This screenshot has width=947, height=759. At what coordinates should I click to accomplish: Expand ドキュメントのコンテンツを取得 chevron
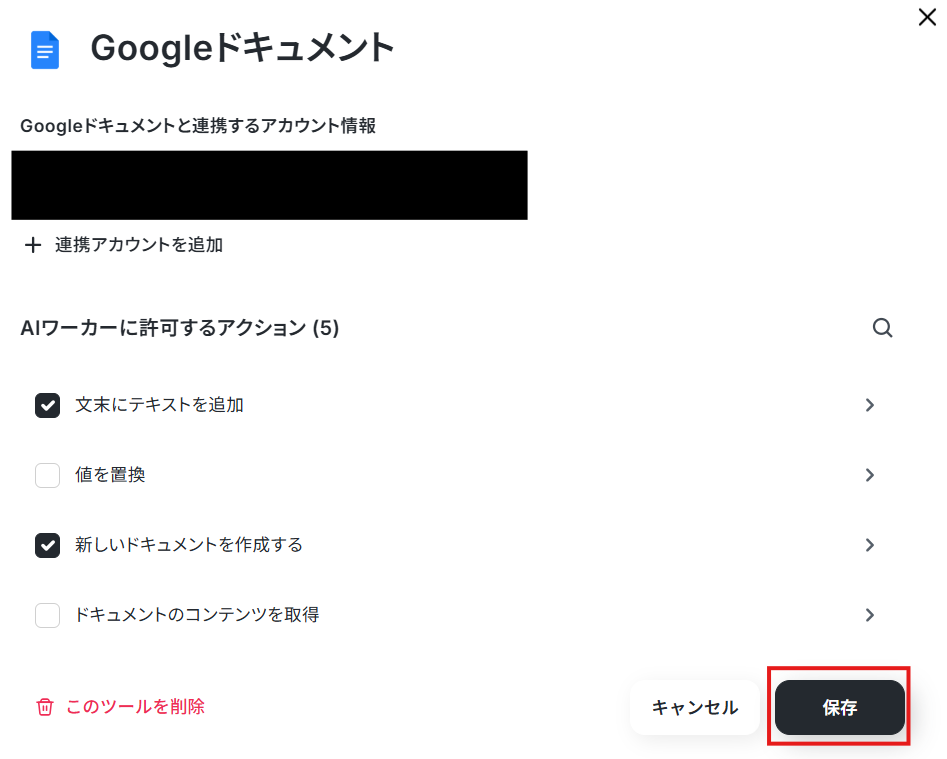coord(870,615)
